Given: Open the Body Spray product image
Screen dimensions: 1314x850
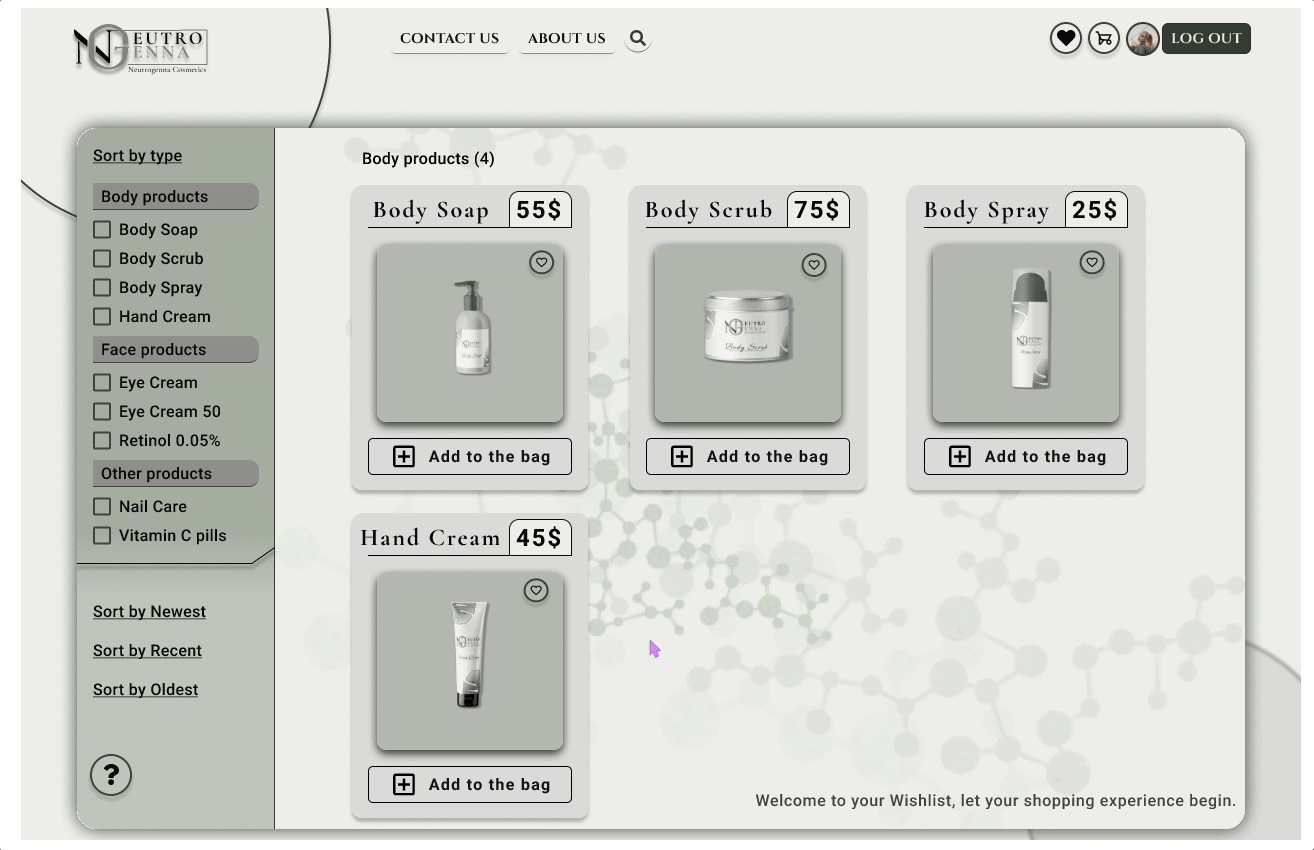Looking at the screenshot, I should click(1026, 333).
